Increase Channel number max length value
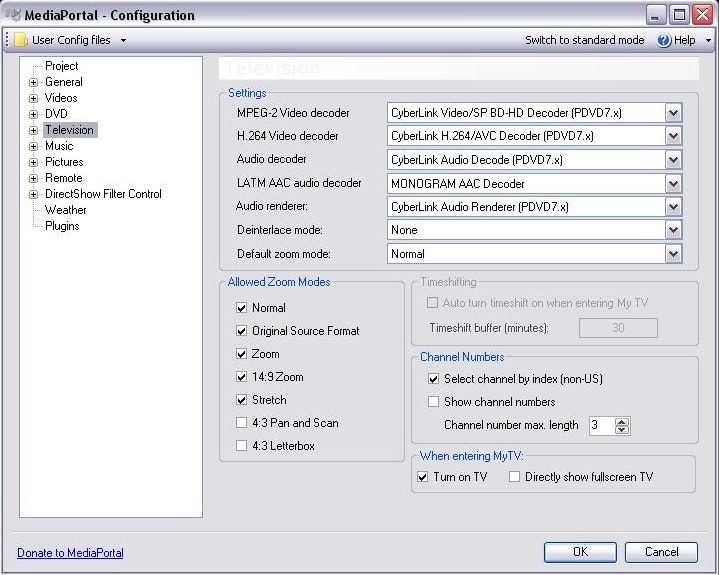This screenshot has height=575, width=719. pyautogui.click(x=622, y=421)
